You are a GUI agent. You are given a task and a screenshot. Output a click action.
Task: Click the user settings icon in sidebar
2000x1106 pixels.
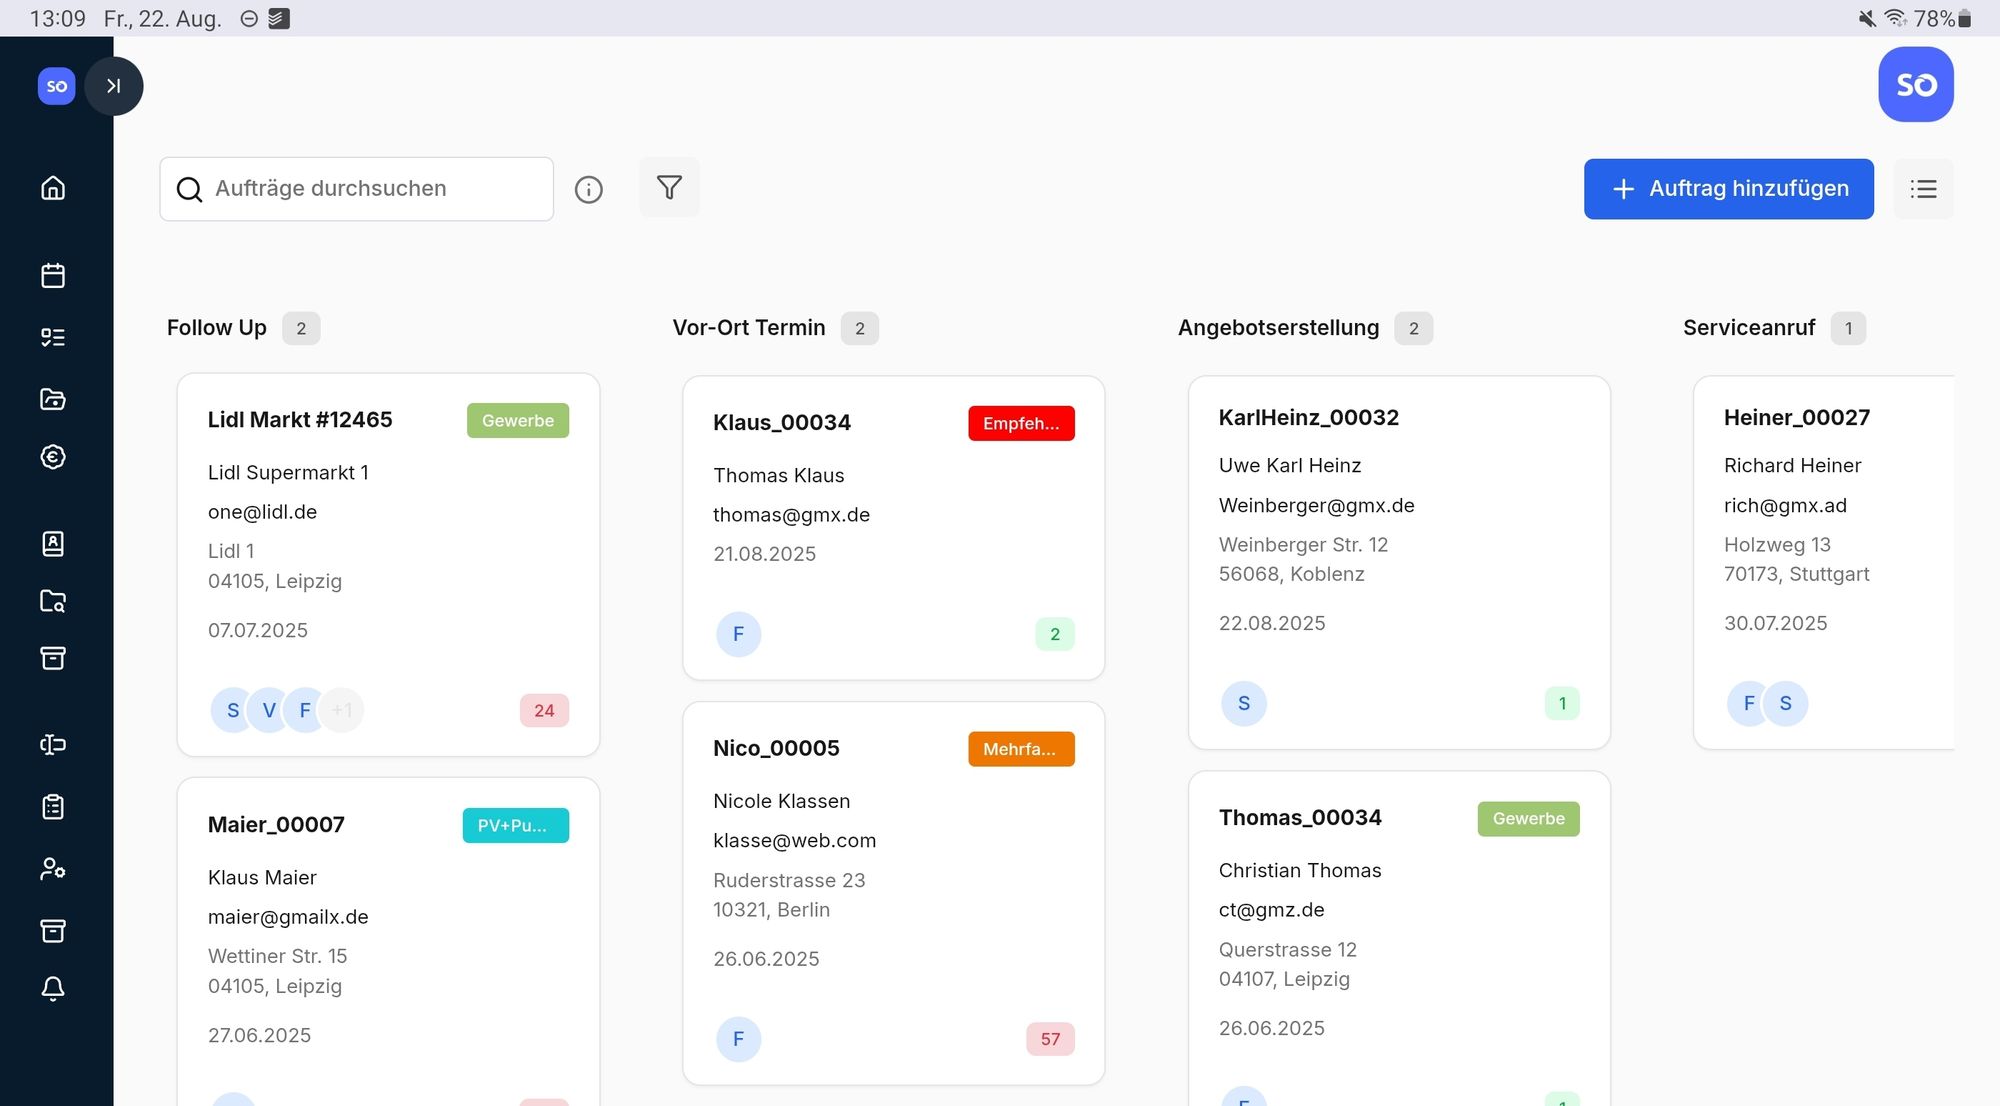click(53, 868)
